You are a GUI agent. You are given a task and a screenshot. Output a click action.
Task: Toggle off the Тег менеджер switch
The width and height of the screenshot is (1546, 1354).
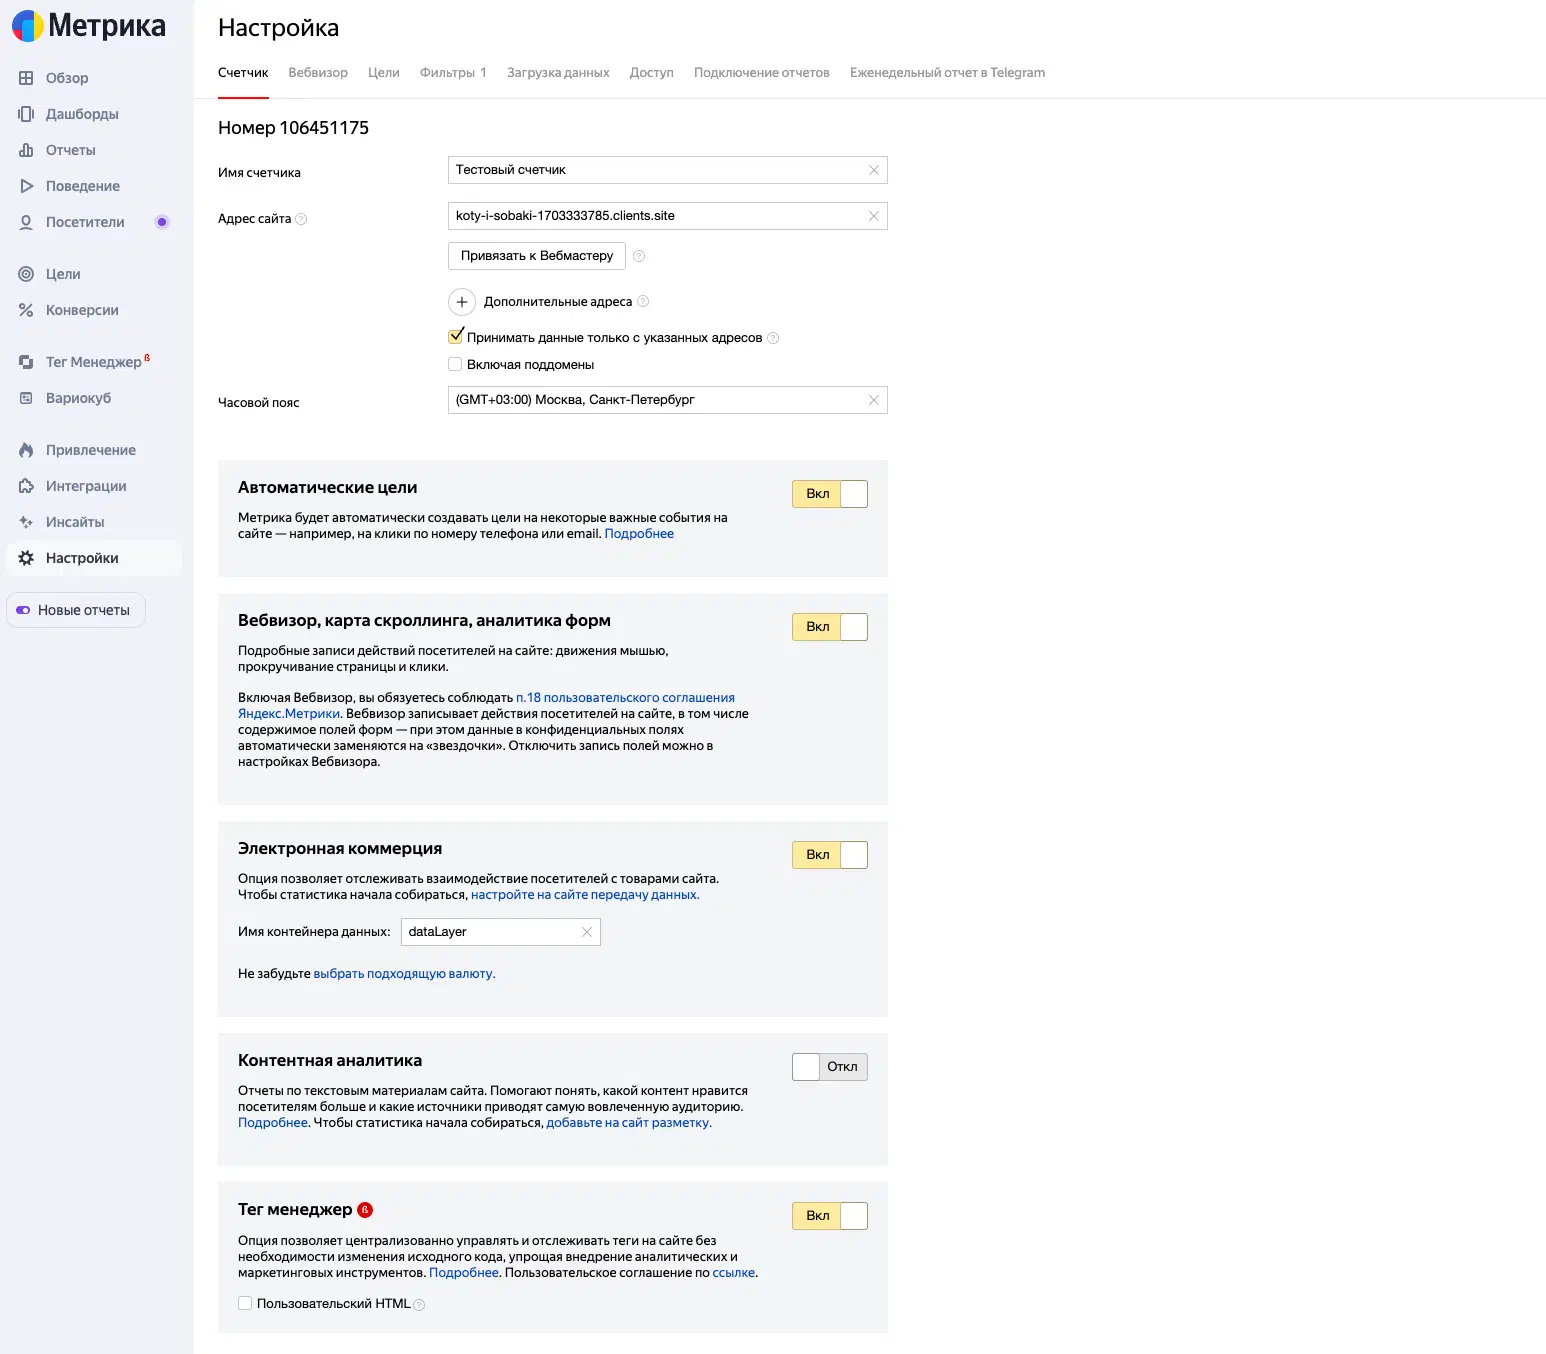point(830,1216)
